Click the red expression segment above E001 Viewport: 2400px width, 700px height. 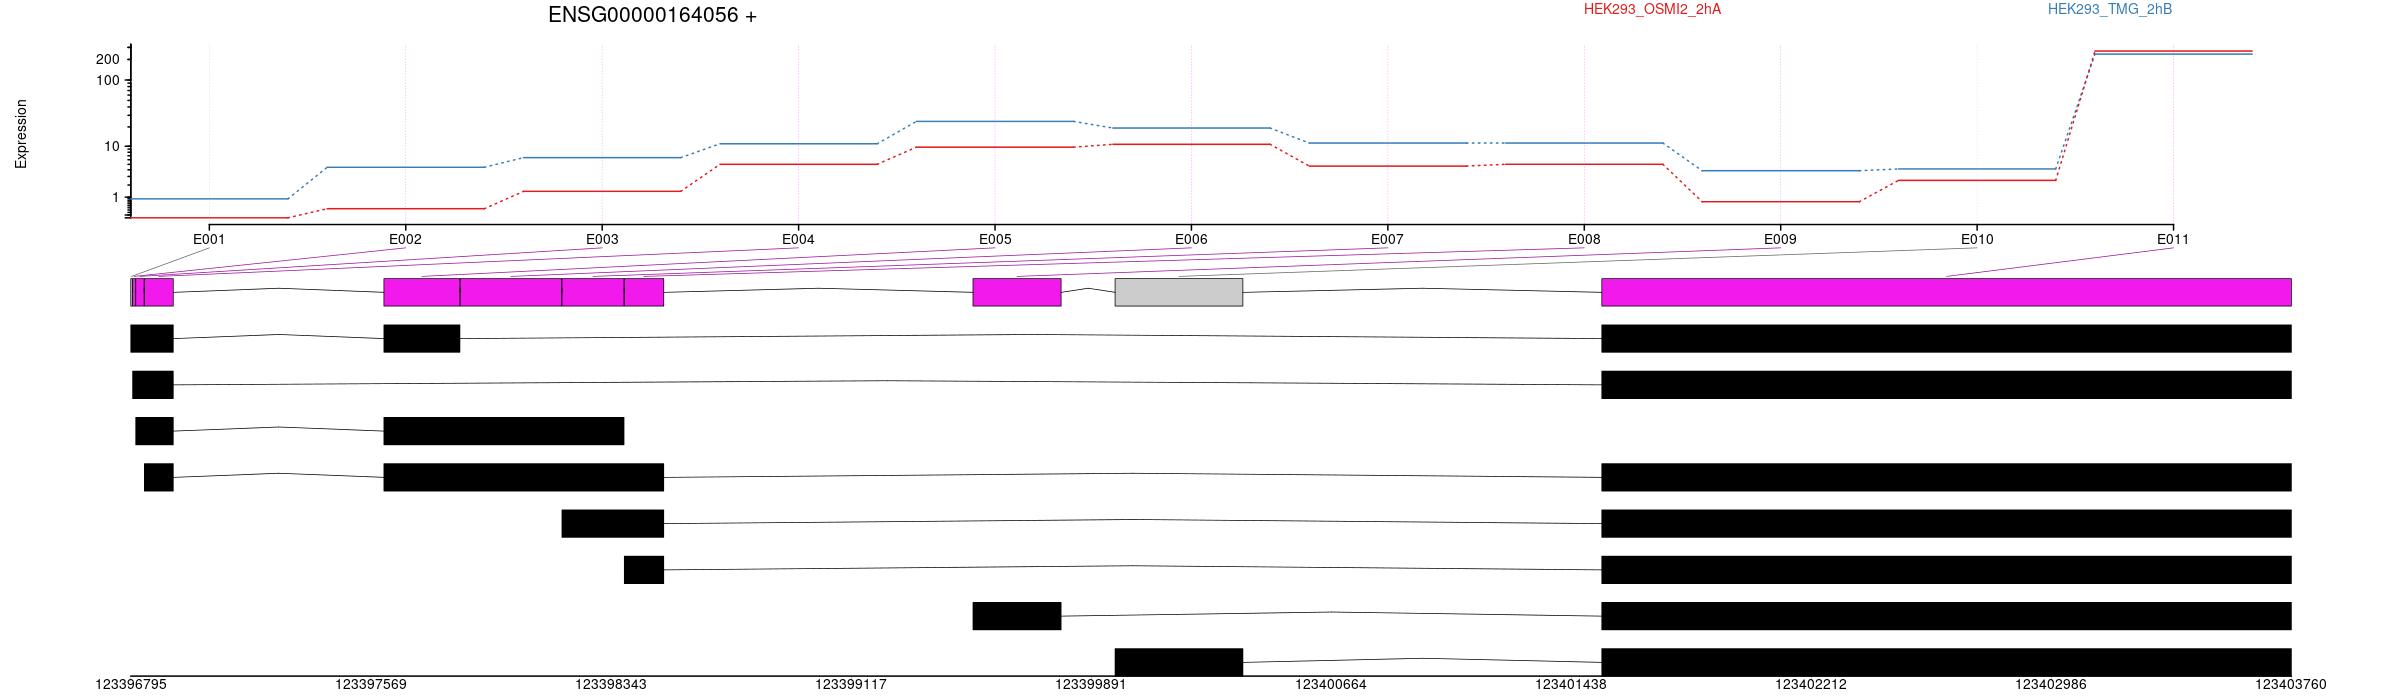point(209,217)
